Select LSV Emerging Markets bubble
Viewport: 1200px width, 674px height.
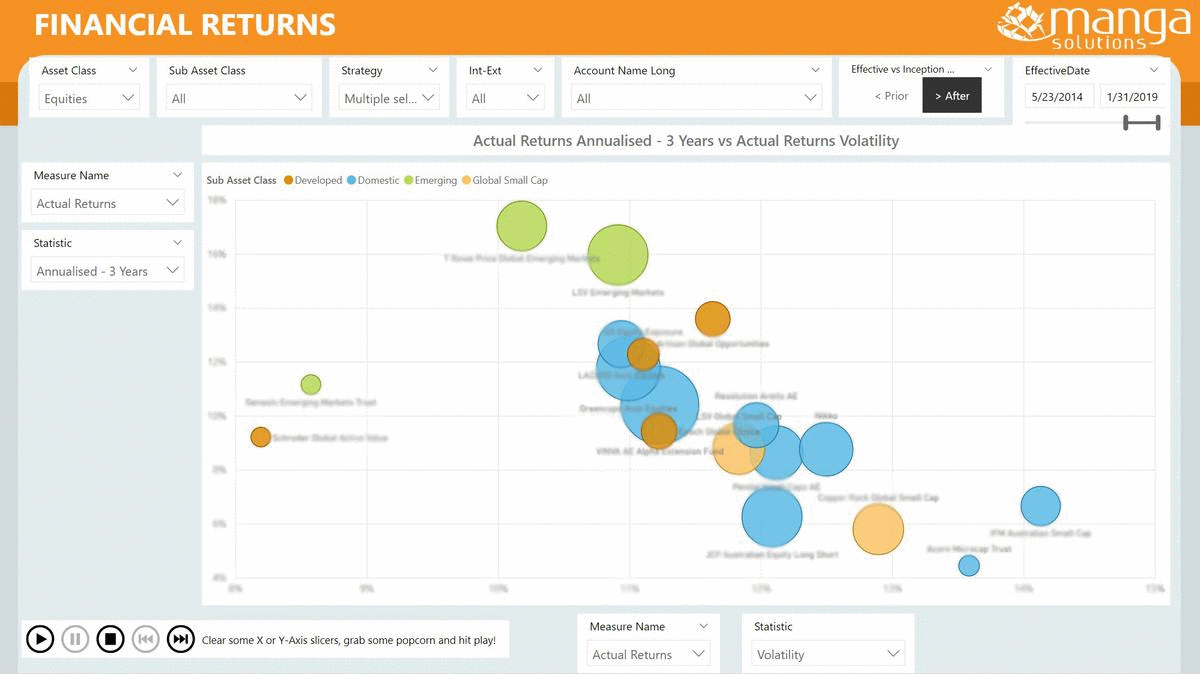(618, 255)
